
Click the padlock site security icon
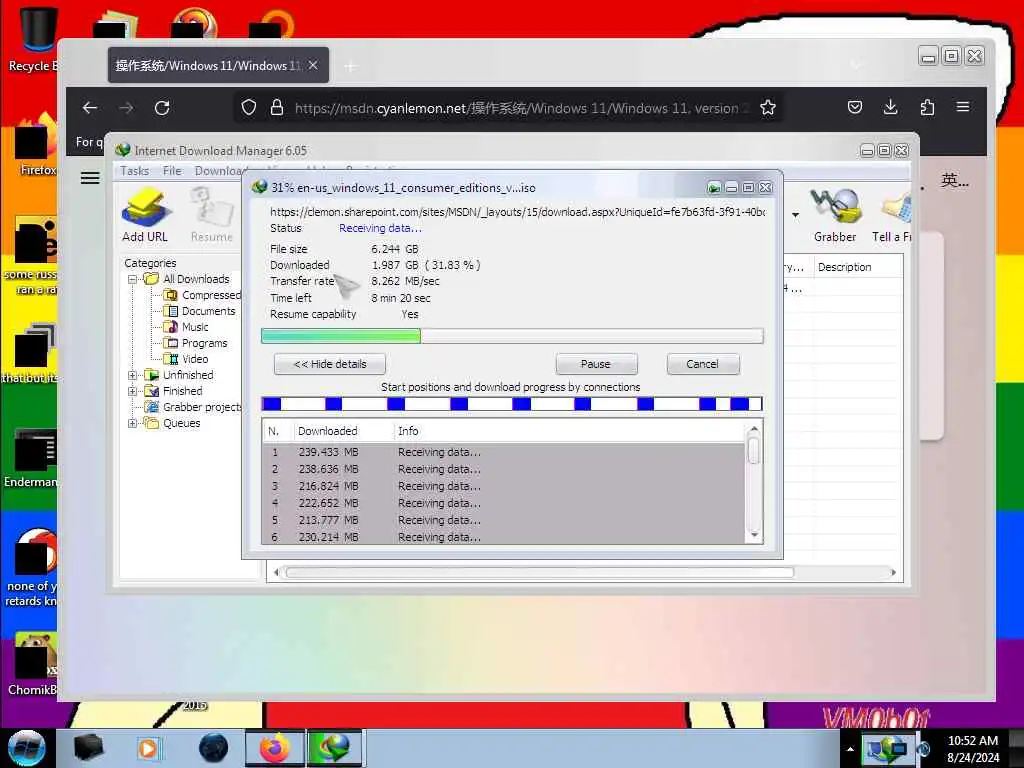[277, 108]
